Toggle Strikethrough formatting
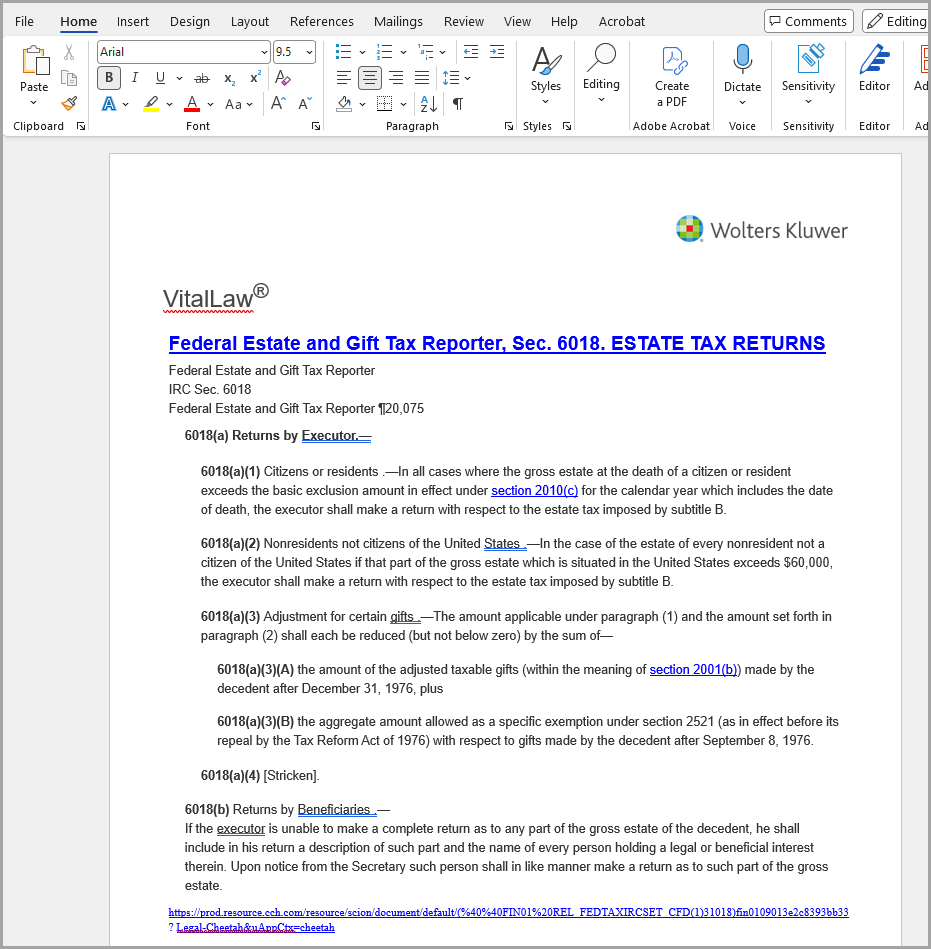 pyautogui.click(x=202, y=78)
